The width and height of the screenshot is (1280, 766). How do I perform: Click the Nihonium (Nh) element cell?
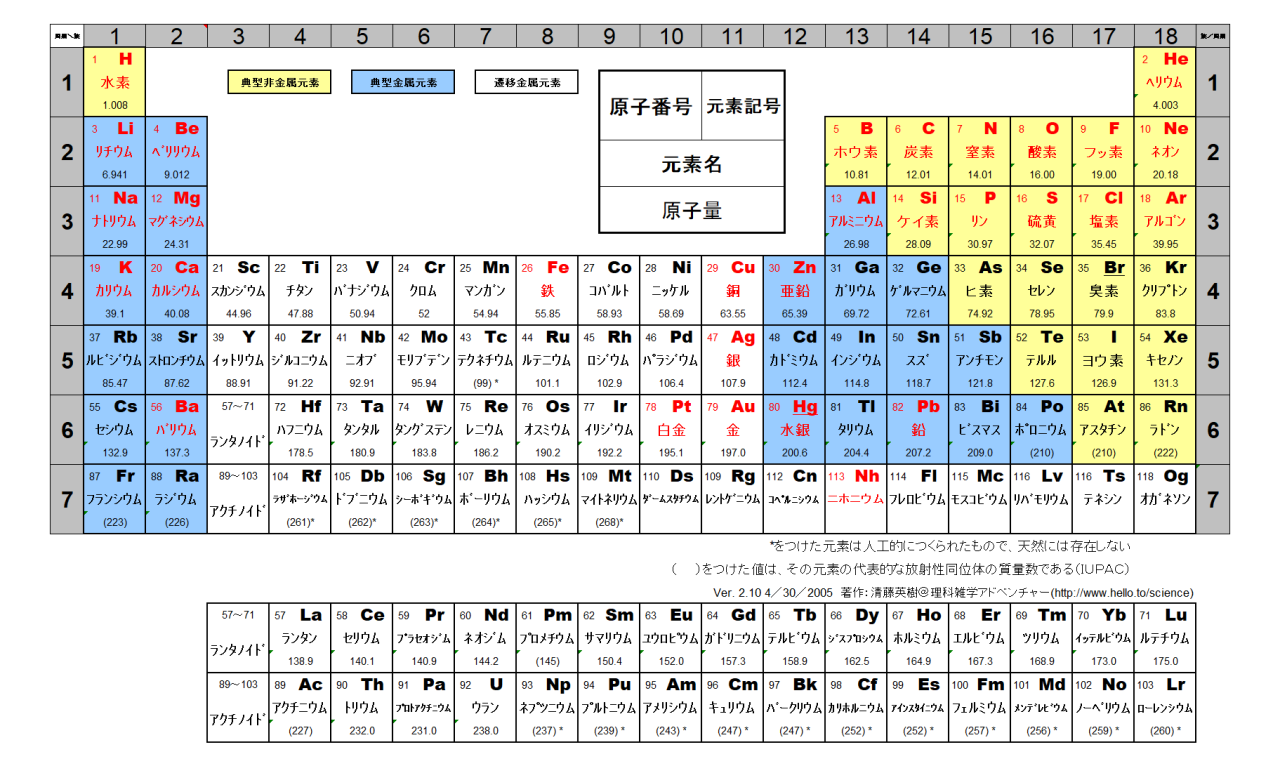point(856,498)
